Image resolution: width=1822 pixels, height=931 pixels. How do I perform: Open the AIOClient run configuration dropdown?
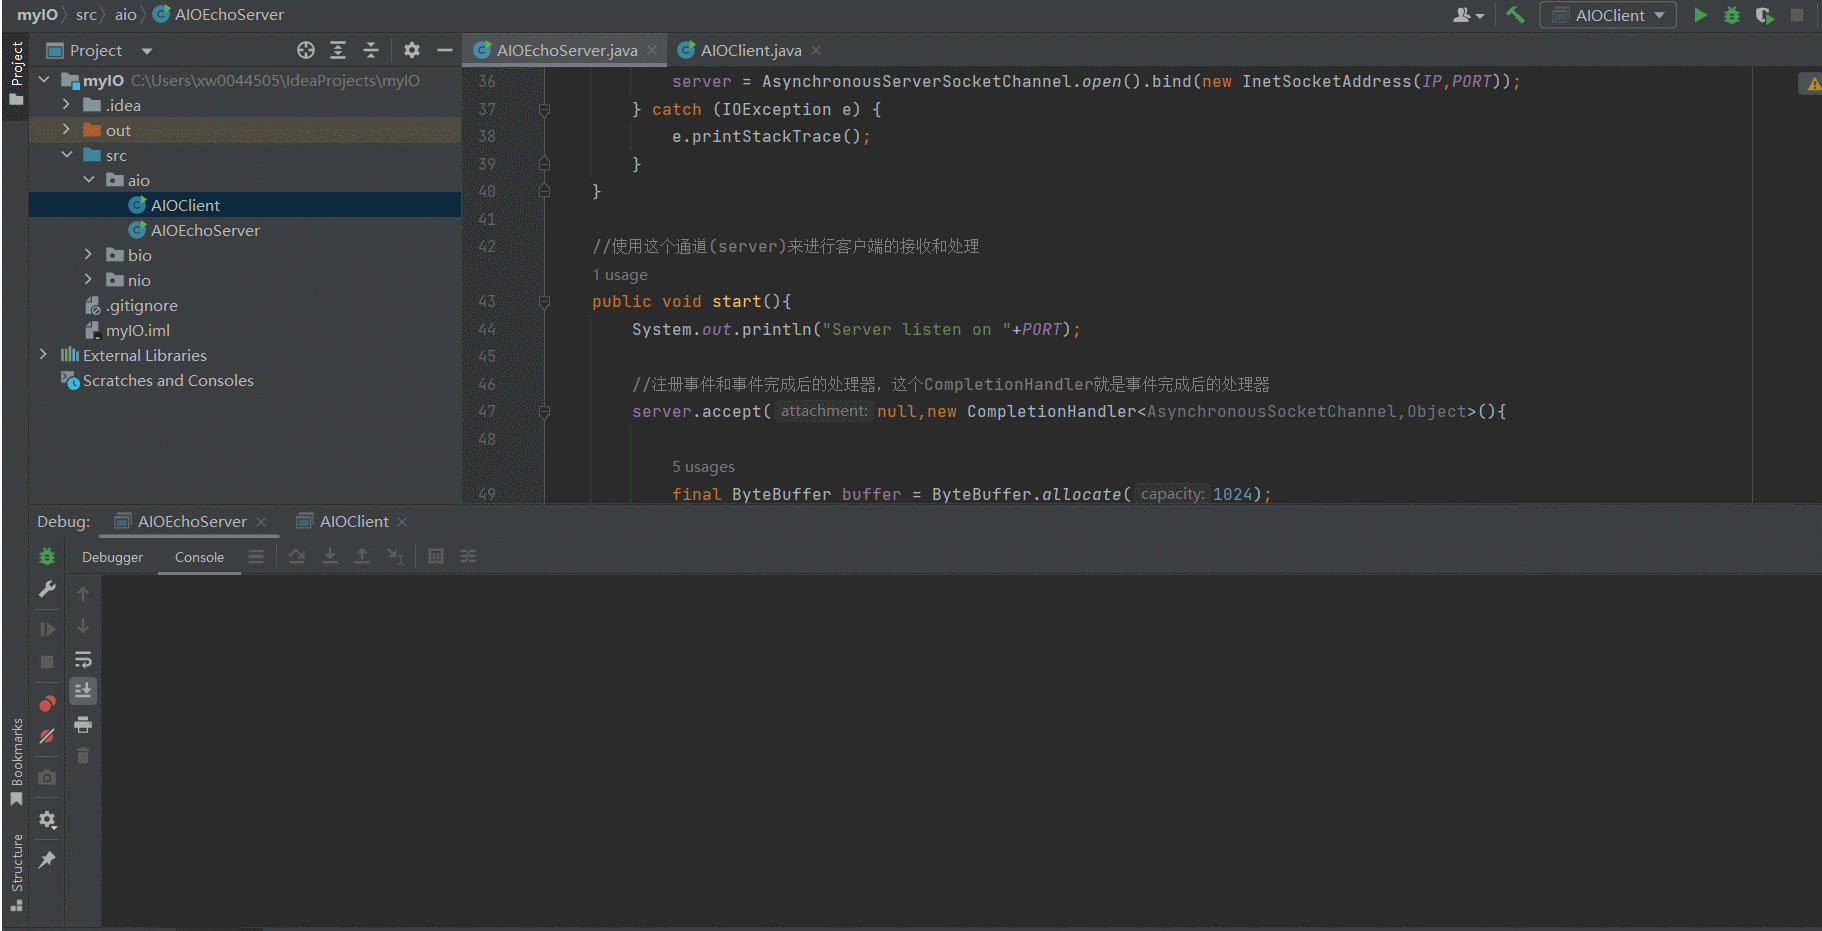tap(1608, 15)
